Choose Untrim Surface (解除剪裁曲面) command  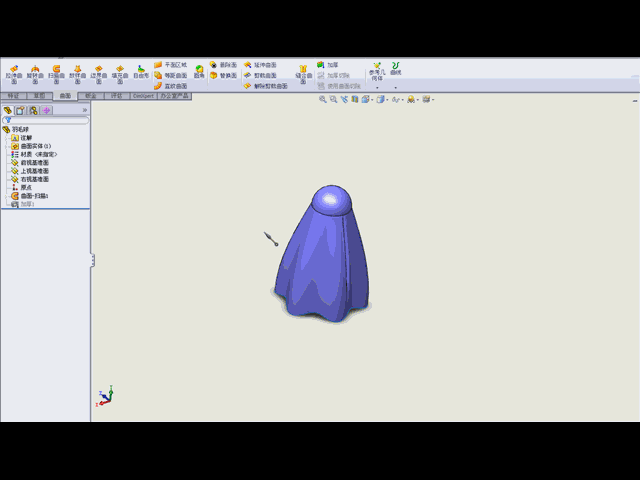coord(266,86)
